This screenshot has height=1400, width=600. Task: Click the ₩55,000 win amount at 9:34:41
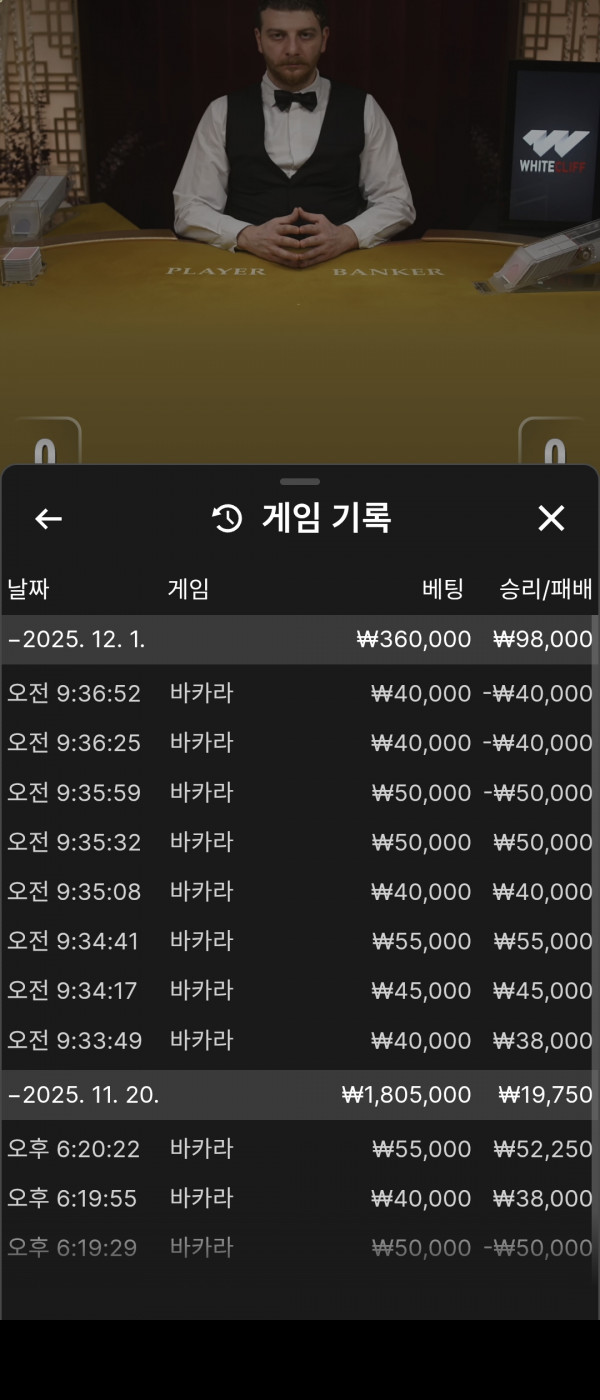[543, 941]
